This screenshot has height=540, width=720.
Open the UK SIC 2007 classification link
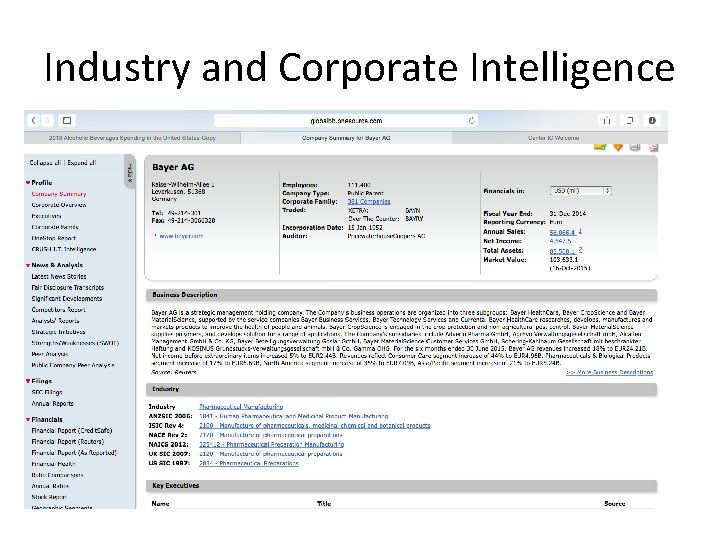pyautogui.click(x=270, y=454)
